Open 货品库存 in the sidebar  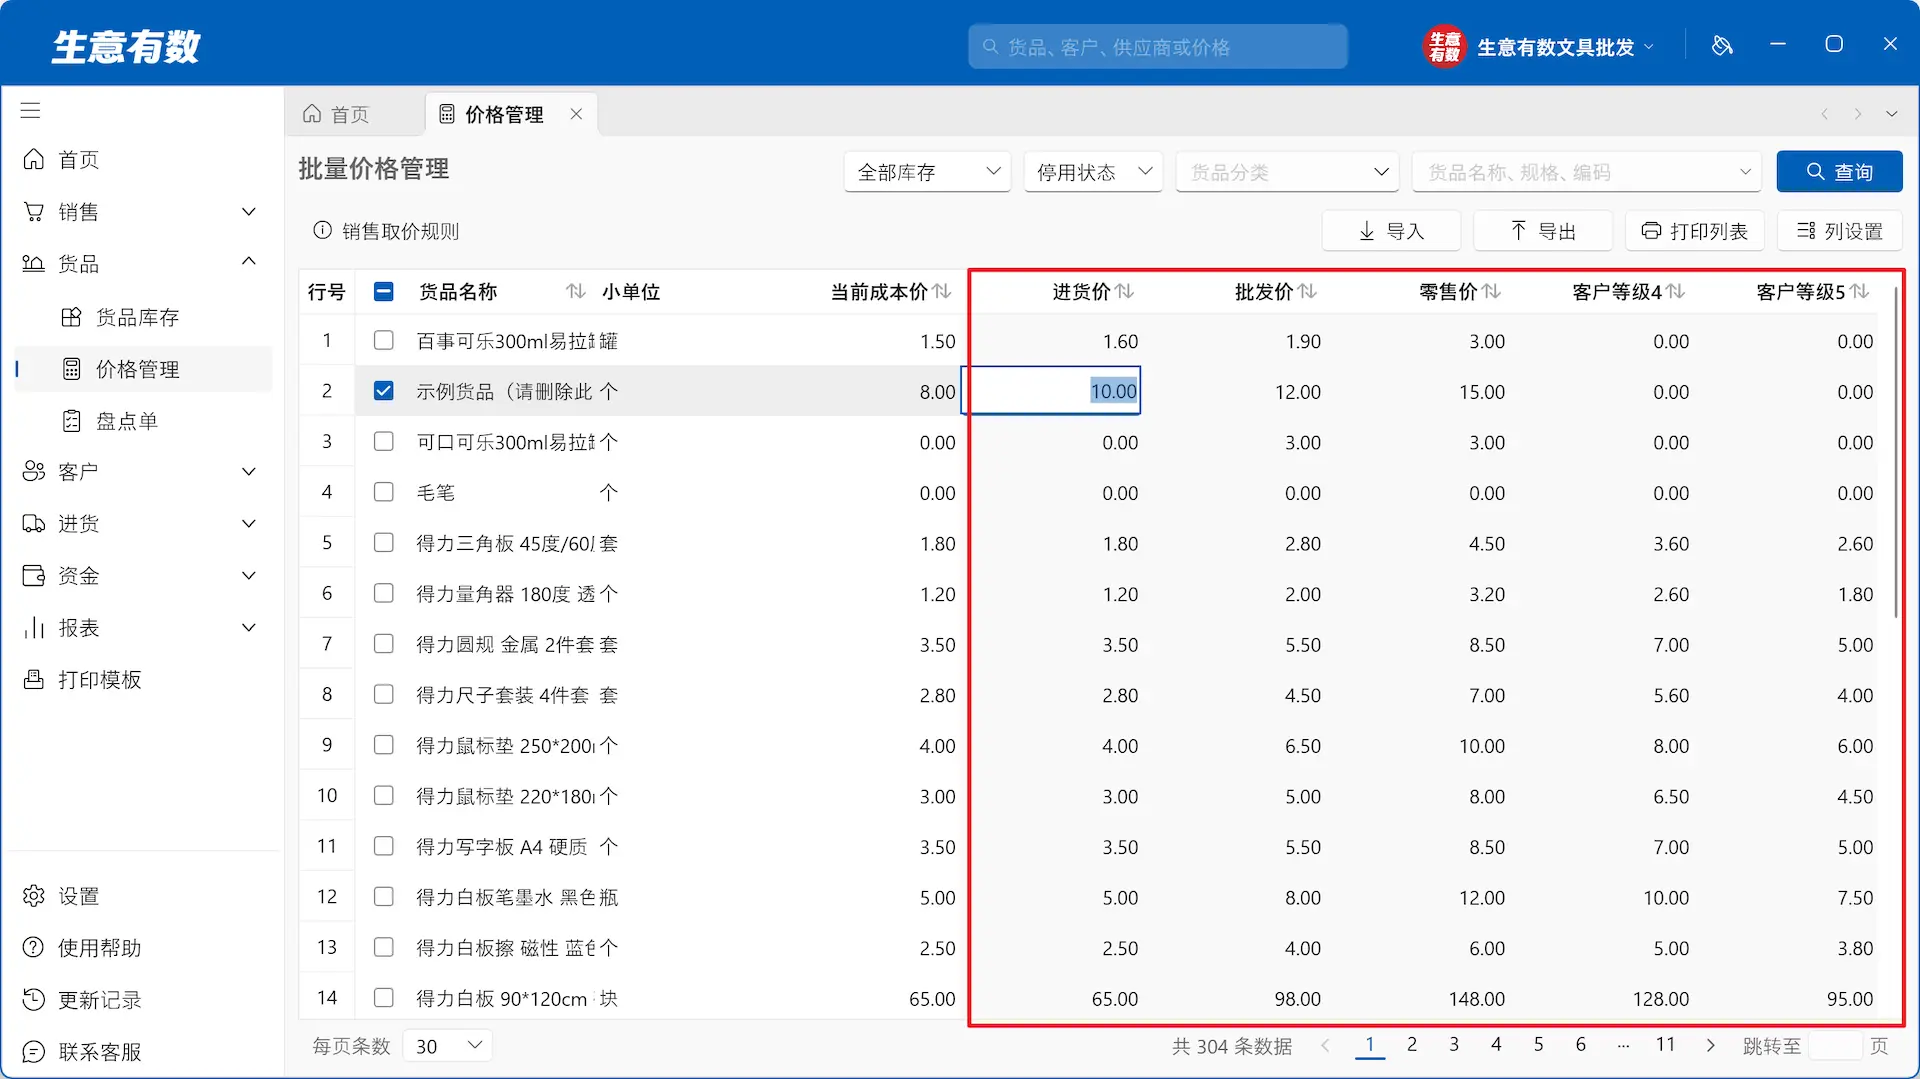click(x=140, y=318)
